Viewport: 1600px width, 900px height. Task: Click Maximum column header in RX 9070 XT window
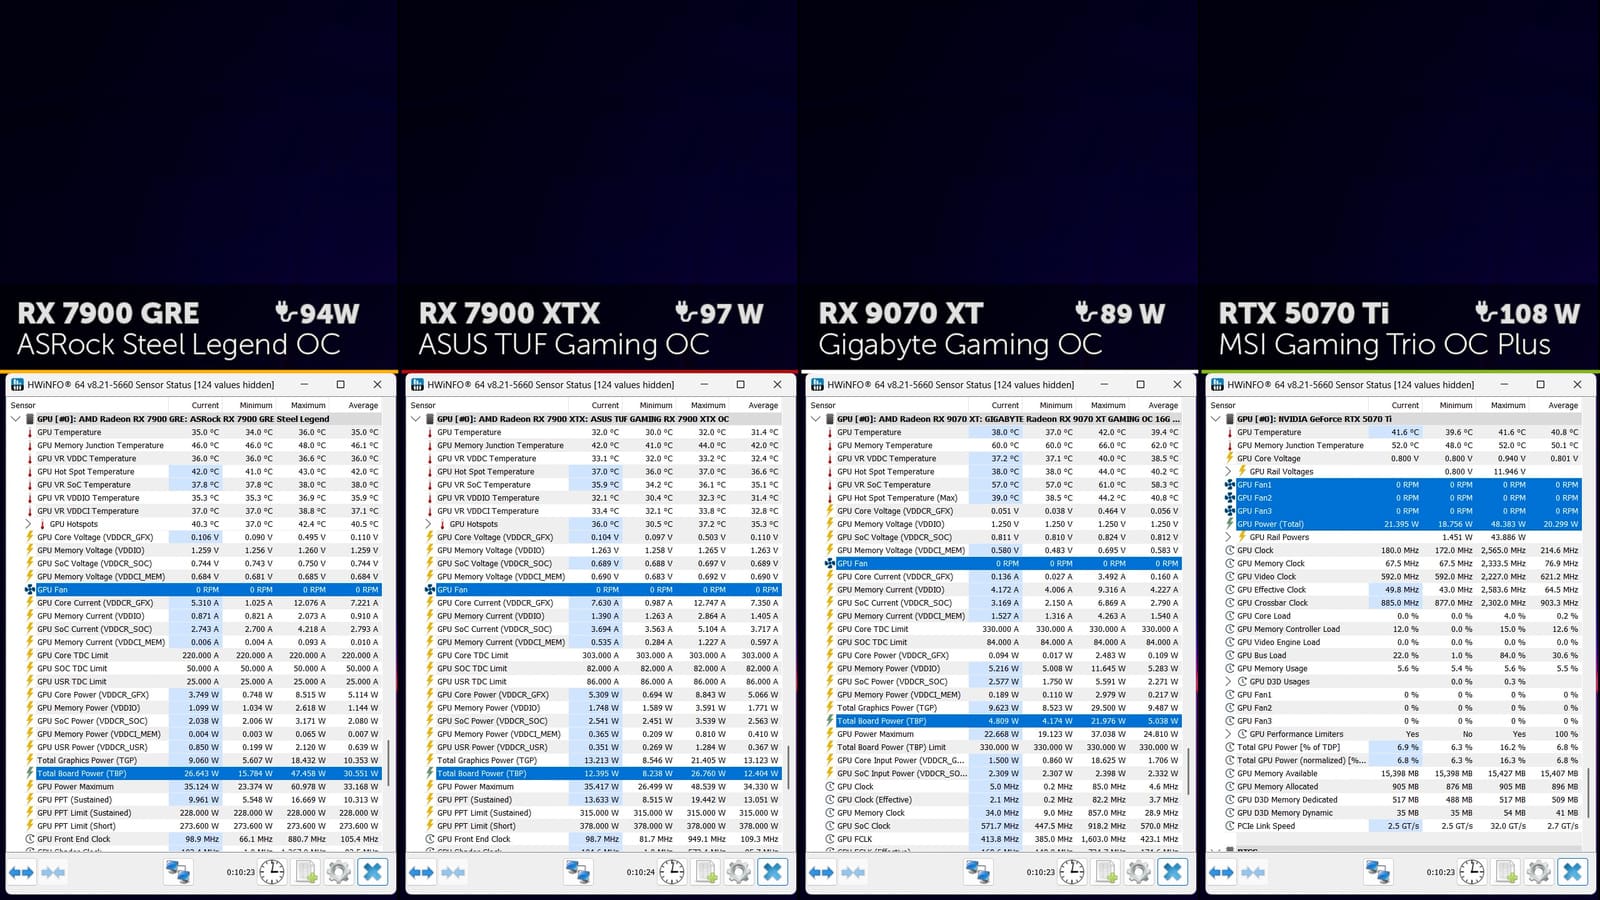coord(1108,405)
